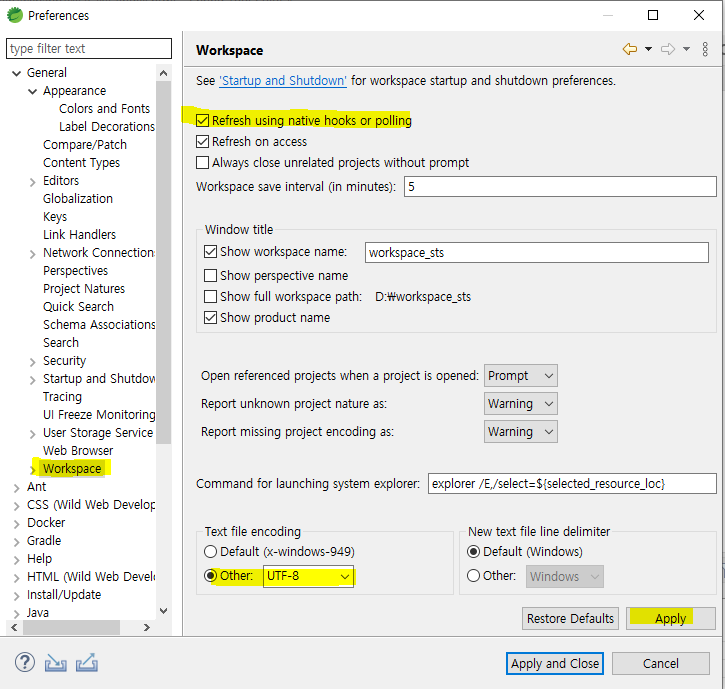Expand the Startup and Shutdown node
The image size is (725, 689).
[x=32, y=380]
